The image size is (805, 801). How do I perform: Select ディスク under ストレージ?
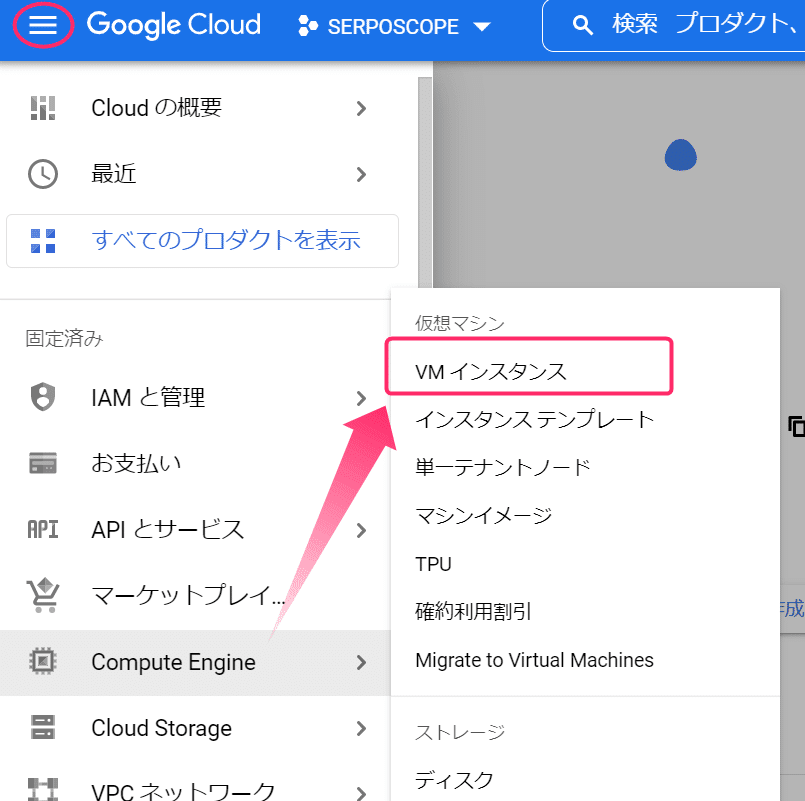(x=585, y=780)
